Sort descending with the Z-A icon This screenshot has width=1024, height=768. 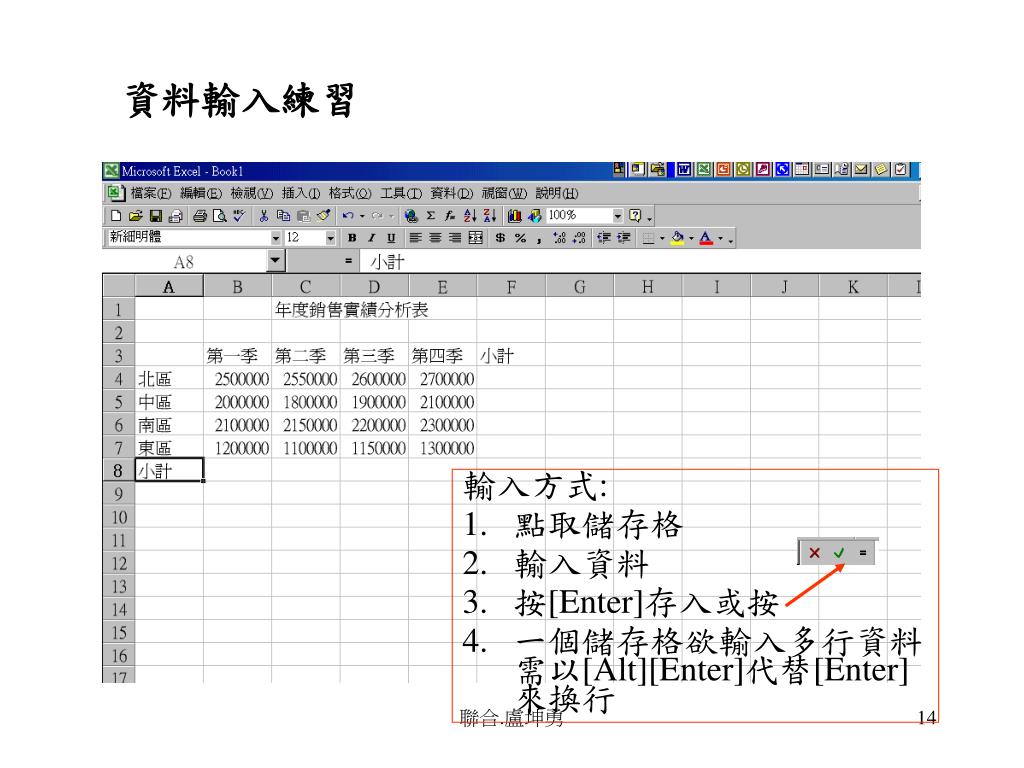[x=490, y=216]
